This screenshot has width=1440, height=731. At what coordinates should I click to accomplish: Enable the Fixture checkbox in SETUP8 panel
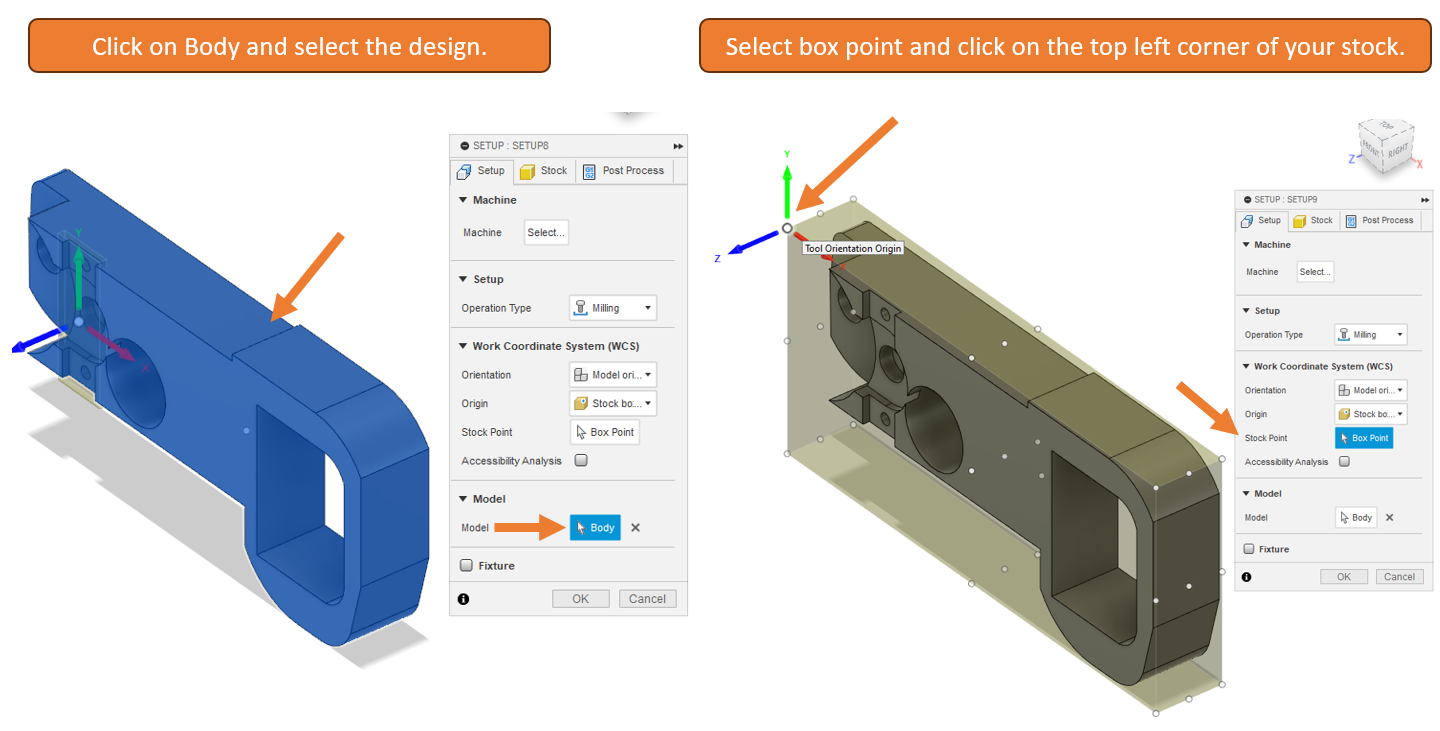point(466,565)
